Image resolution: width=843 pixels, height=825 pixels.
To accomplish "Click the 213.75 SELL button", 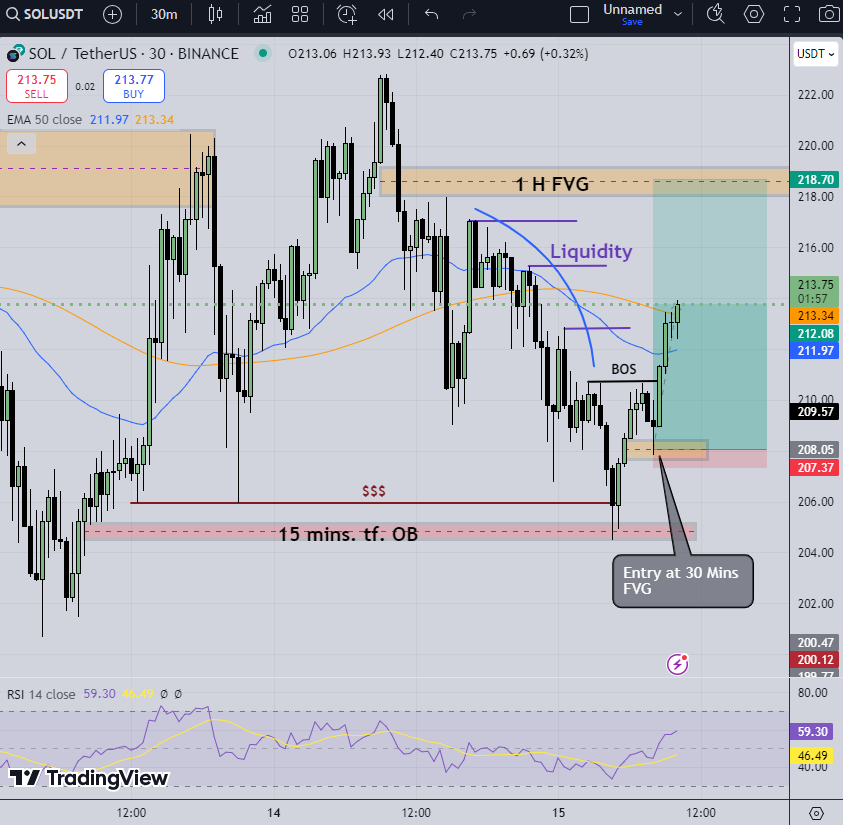I will [x=37, y=86].
